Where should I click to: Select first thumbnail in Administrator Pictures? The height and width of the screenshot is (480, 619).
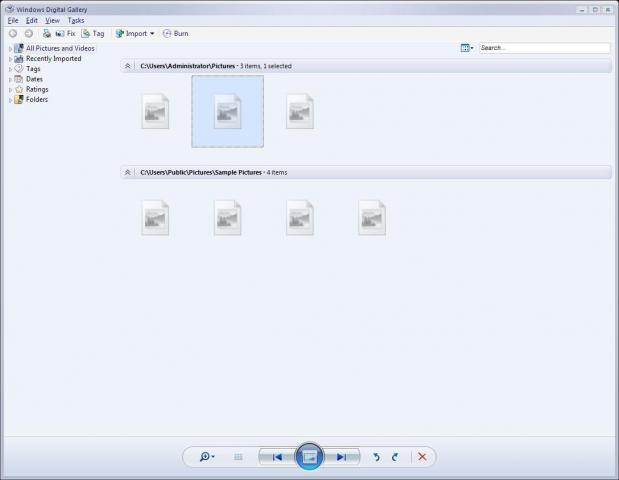[x=155, y=111]
